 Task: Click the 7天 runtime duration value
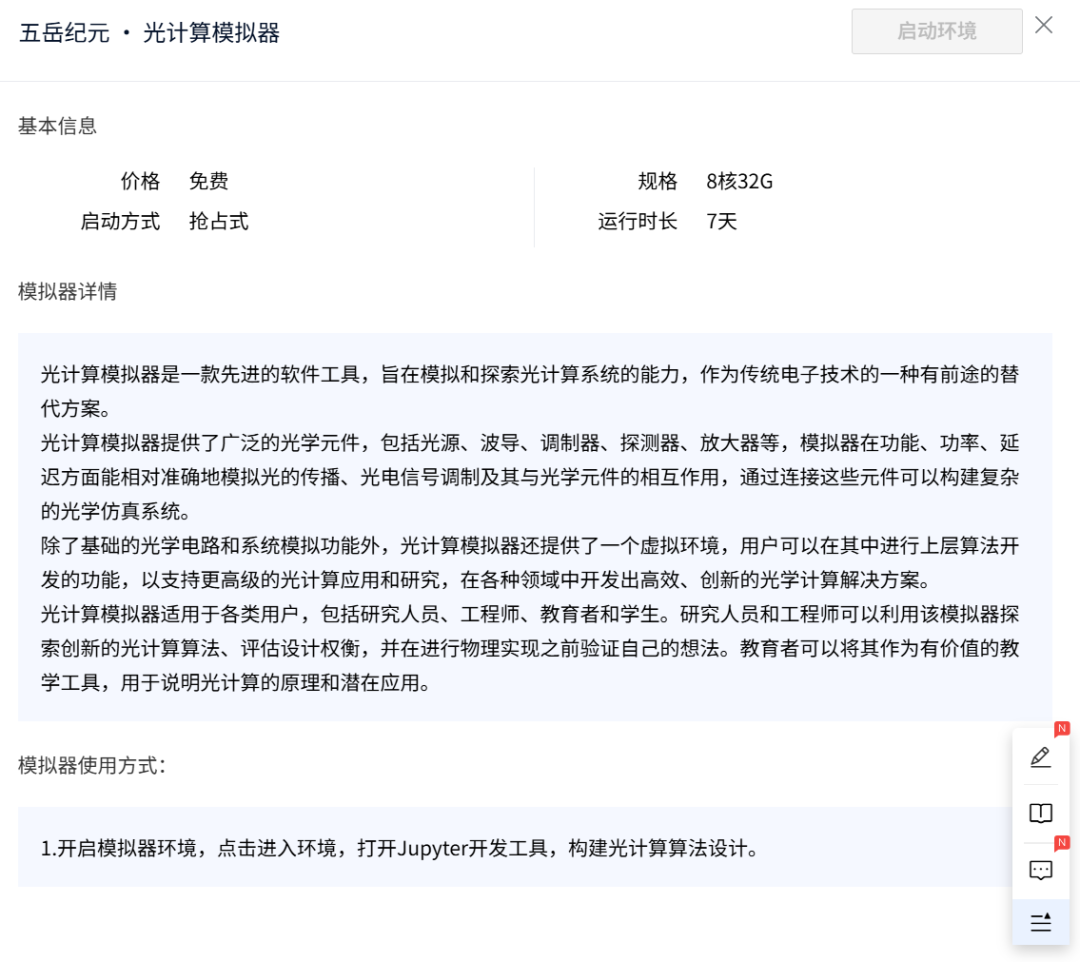[721, 221]
